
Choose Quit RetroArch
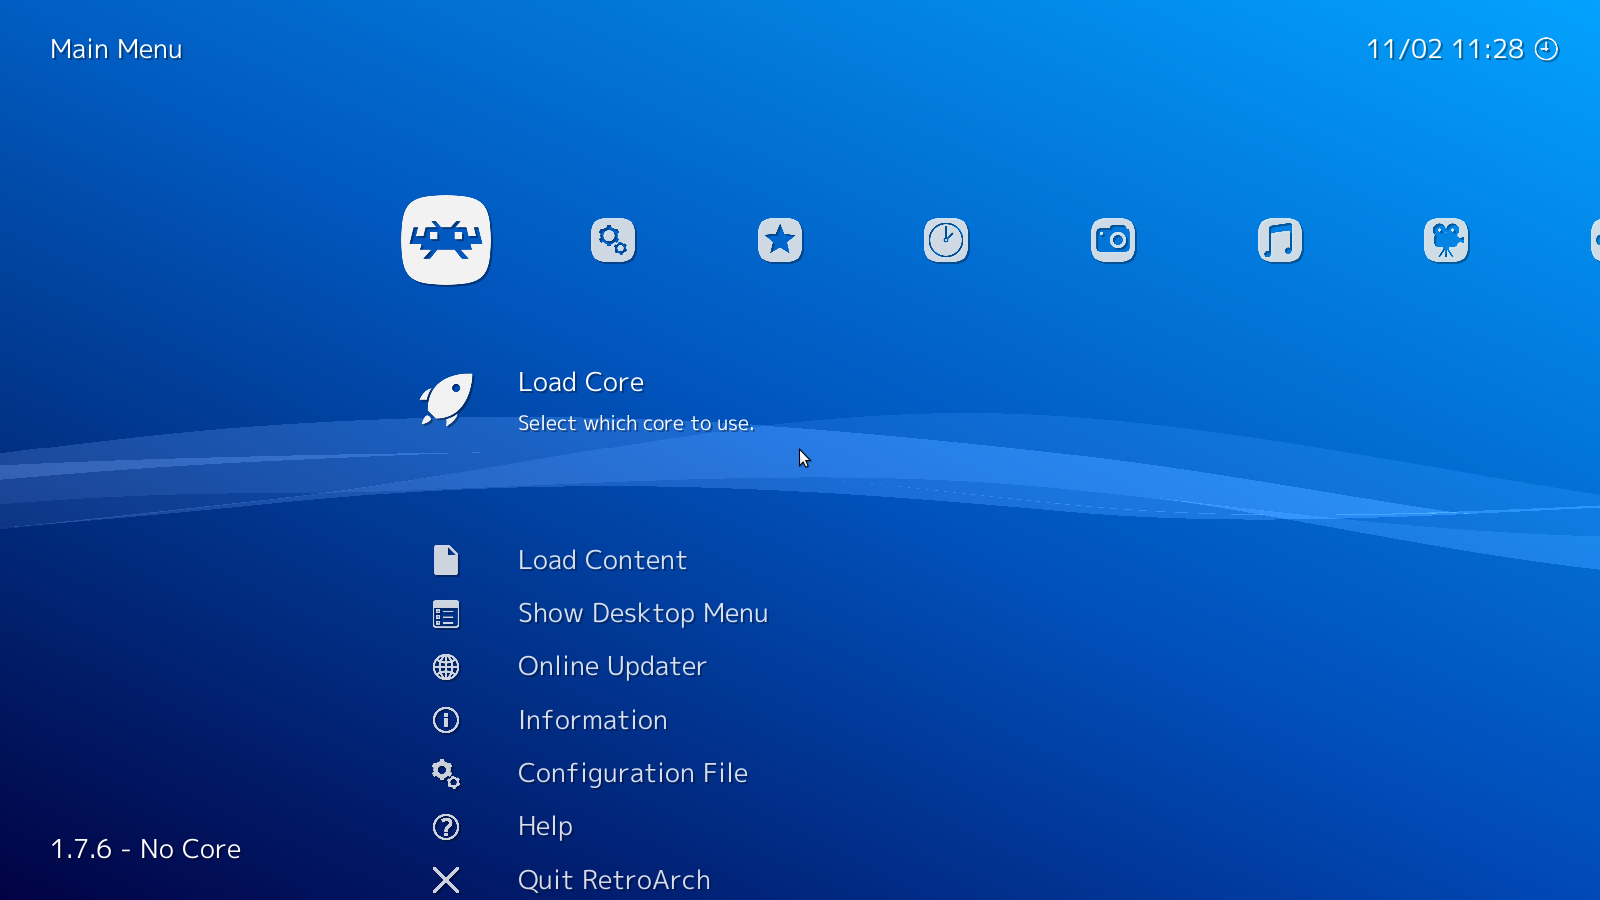[x=614, y=880]
